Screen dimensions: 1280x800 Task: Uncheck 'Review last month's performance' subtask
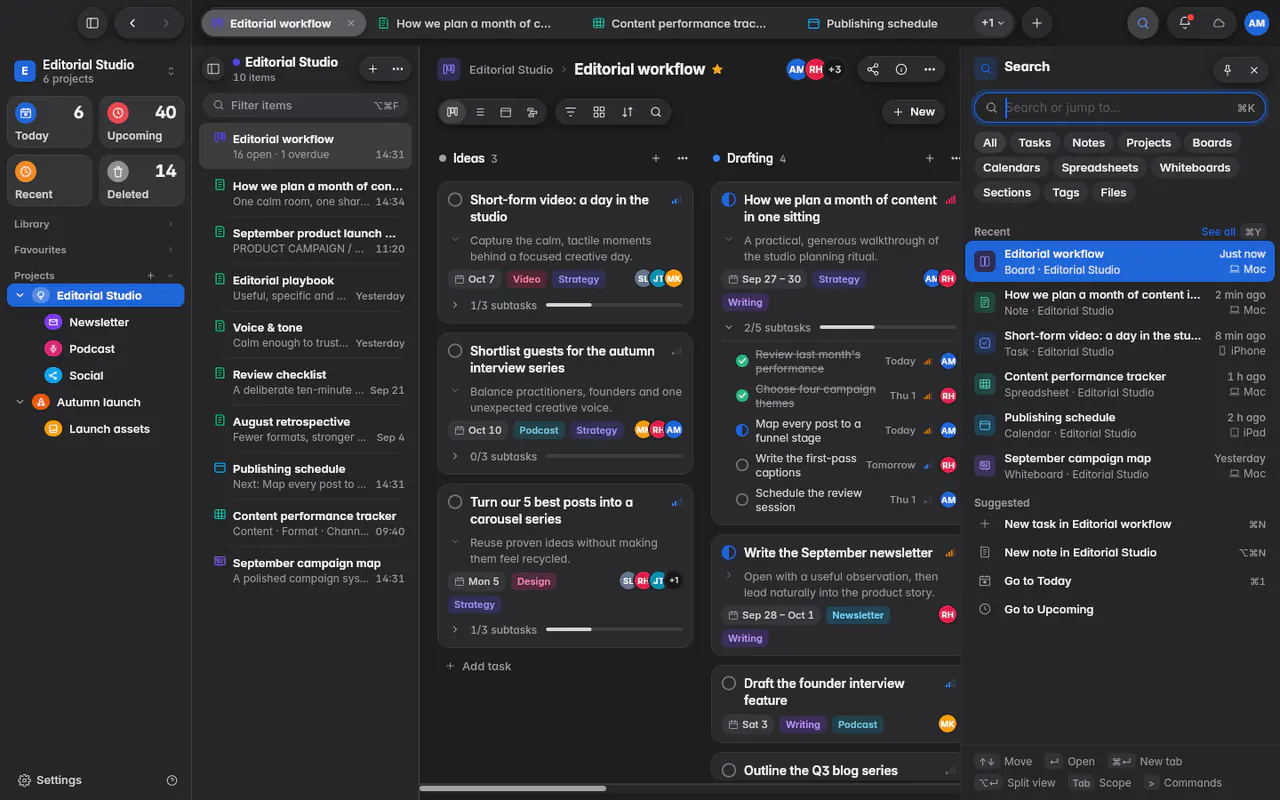pos(742,361)
